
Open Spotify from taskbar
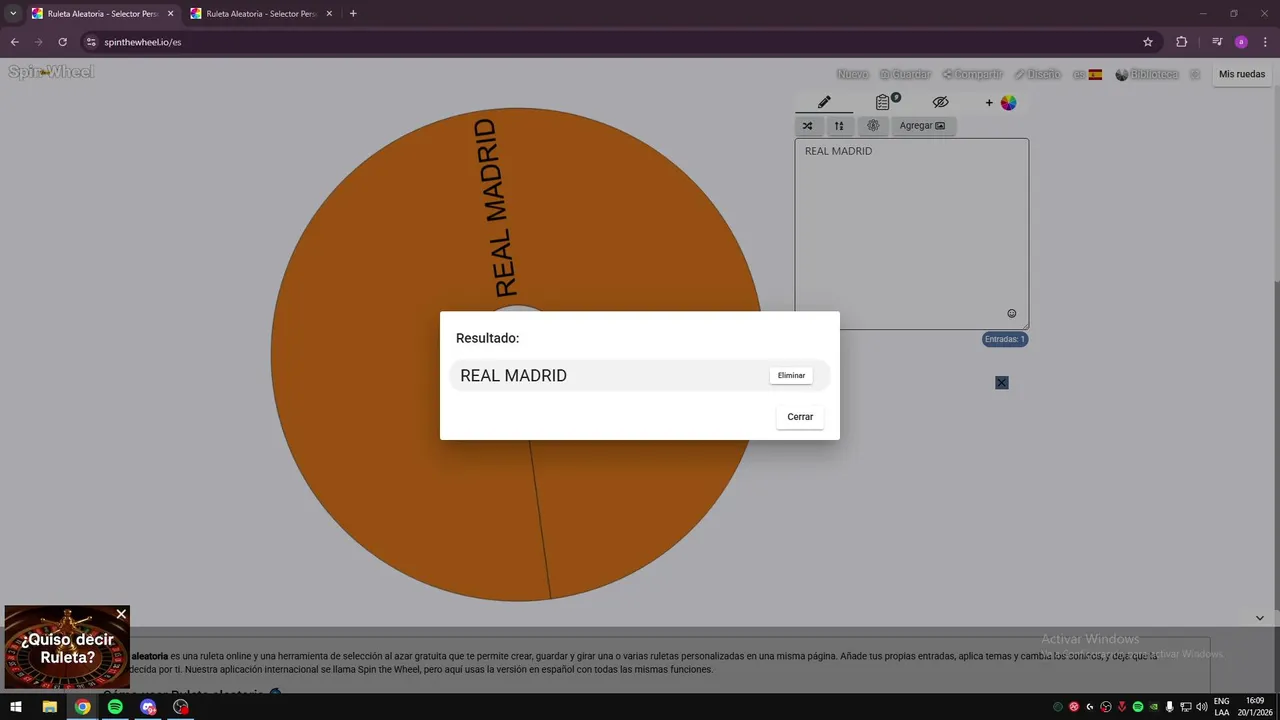[x=115, y=707]
